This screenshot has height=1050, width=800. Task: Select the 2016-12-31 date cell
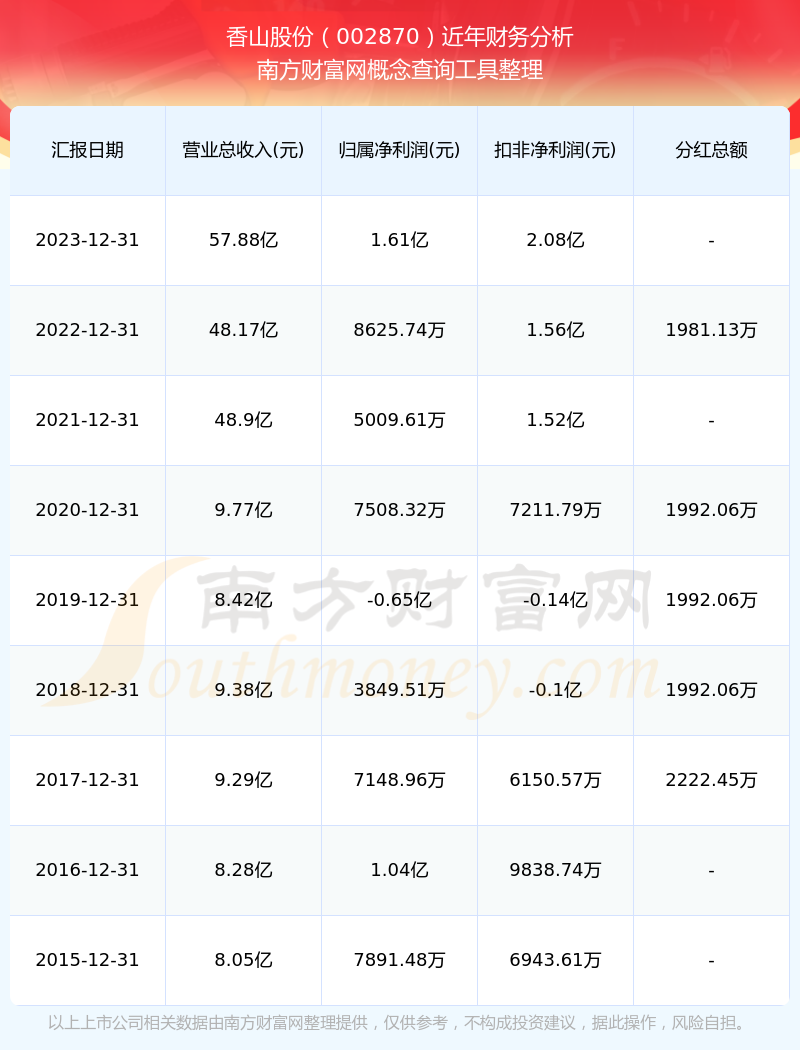point(87,870)
